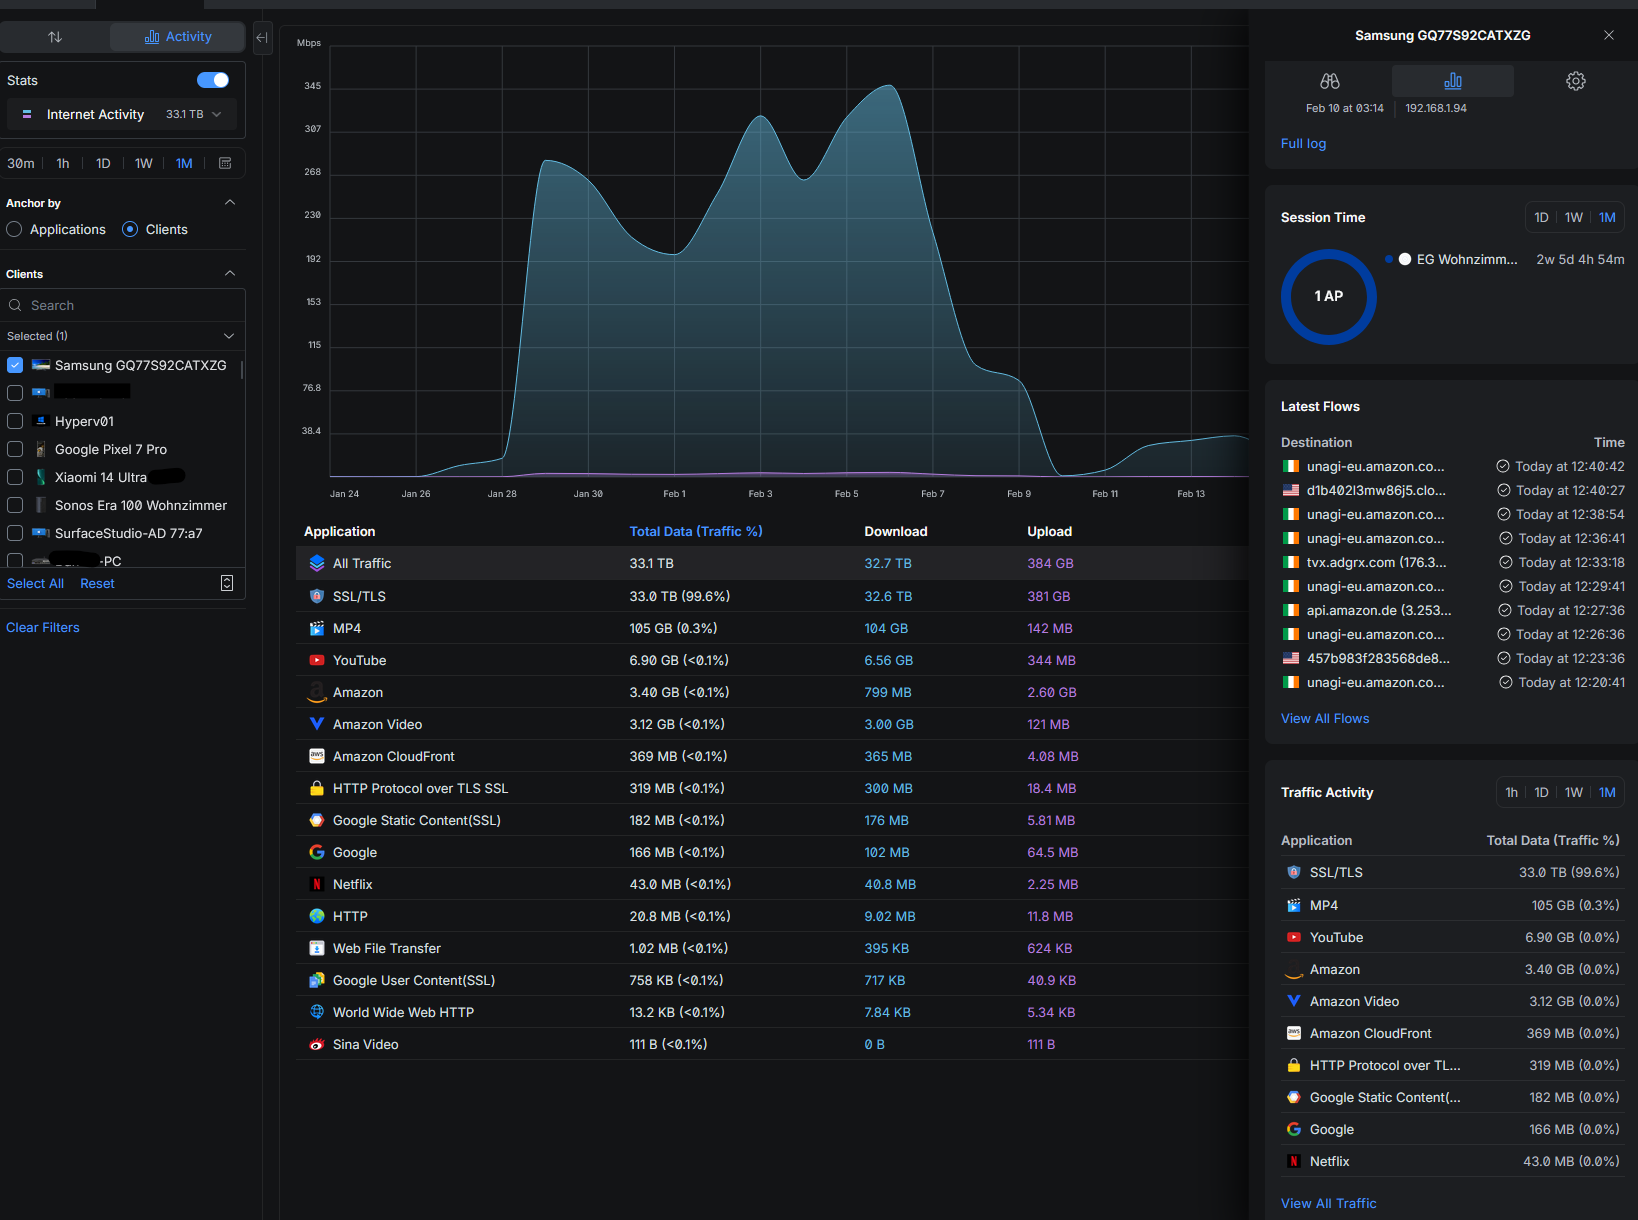Click the Netflix icon in Application table
This screenshot has width=1638, height=1220.
[317, 884]
